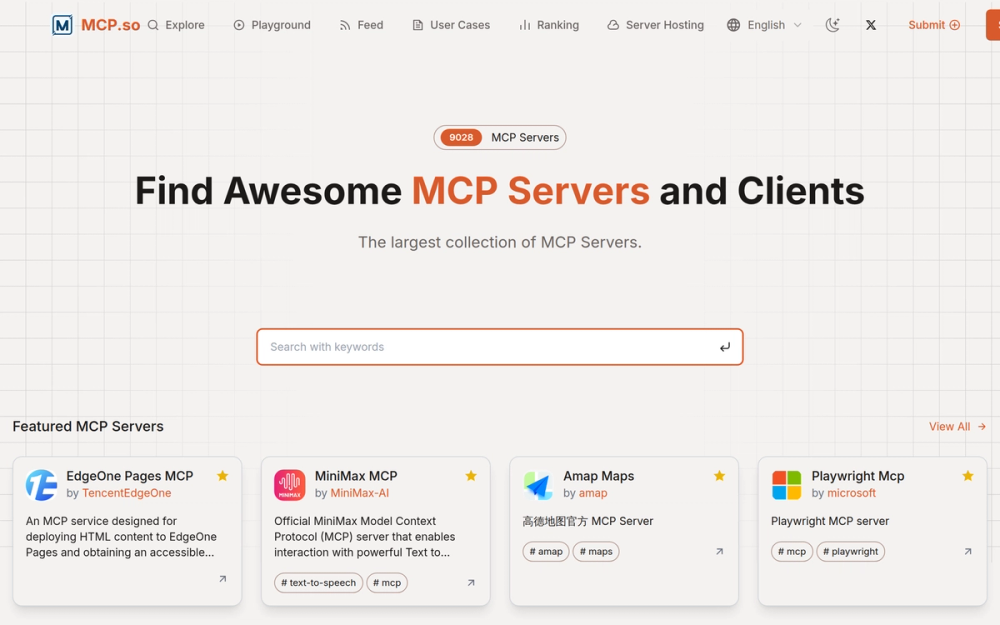Click the star icon on Playwright Mcp
1000x625 pixels.
[x=967, y=476]
